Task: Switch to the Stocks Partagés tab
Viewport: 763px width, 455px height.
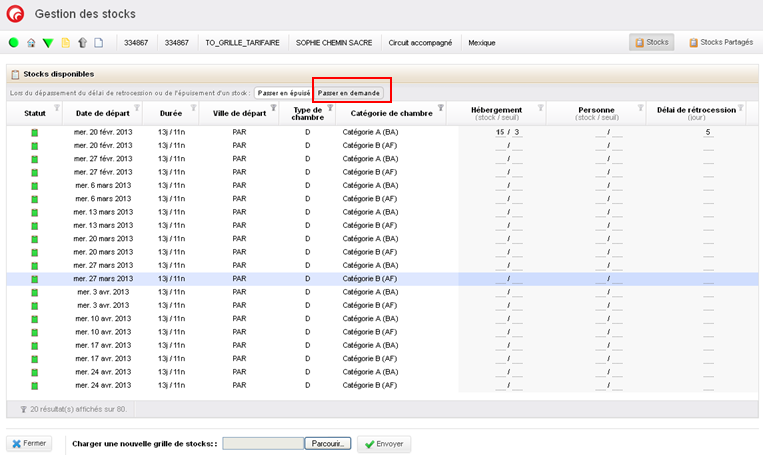Action: tap(720, 43)
